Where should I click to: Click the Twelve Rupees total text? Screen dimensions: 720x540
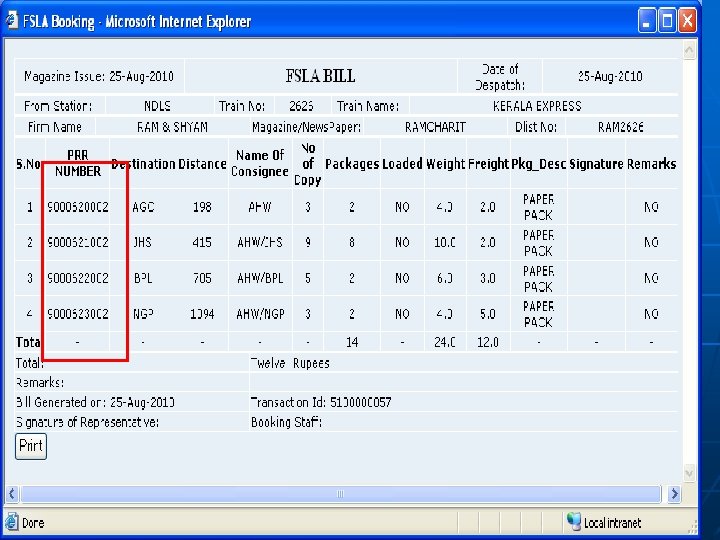pos(290,363)
